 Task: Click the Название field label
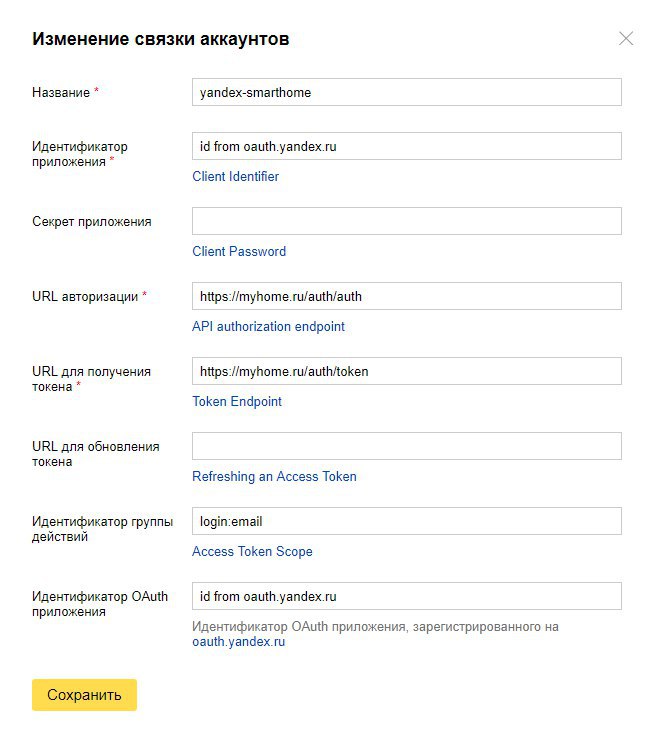coord(61,92)
